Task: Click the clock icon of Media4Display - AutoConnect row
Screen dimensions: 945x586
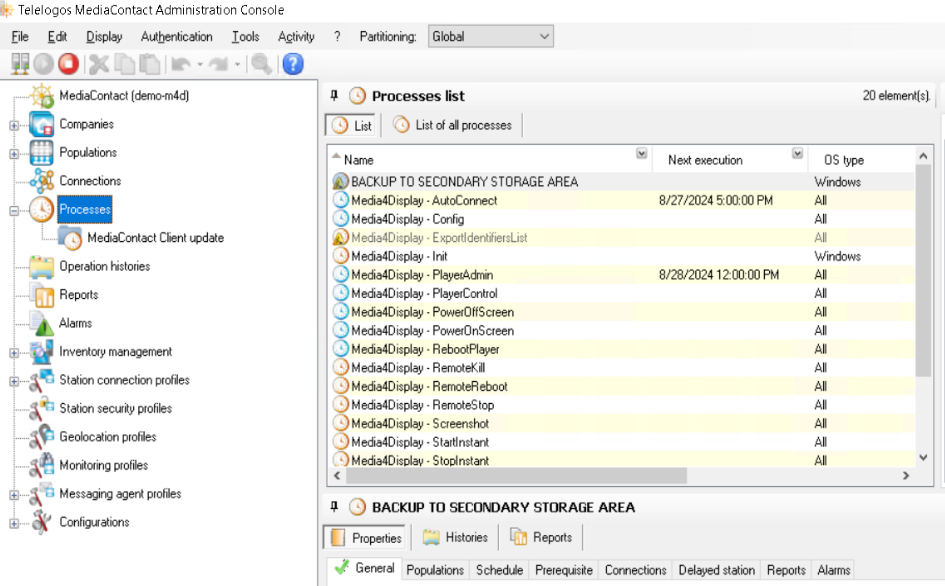Action: (x=341, y=200)
